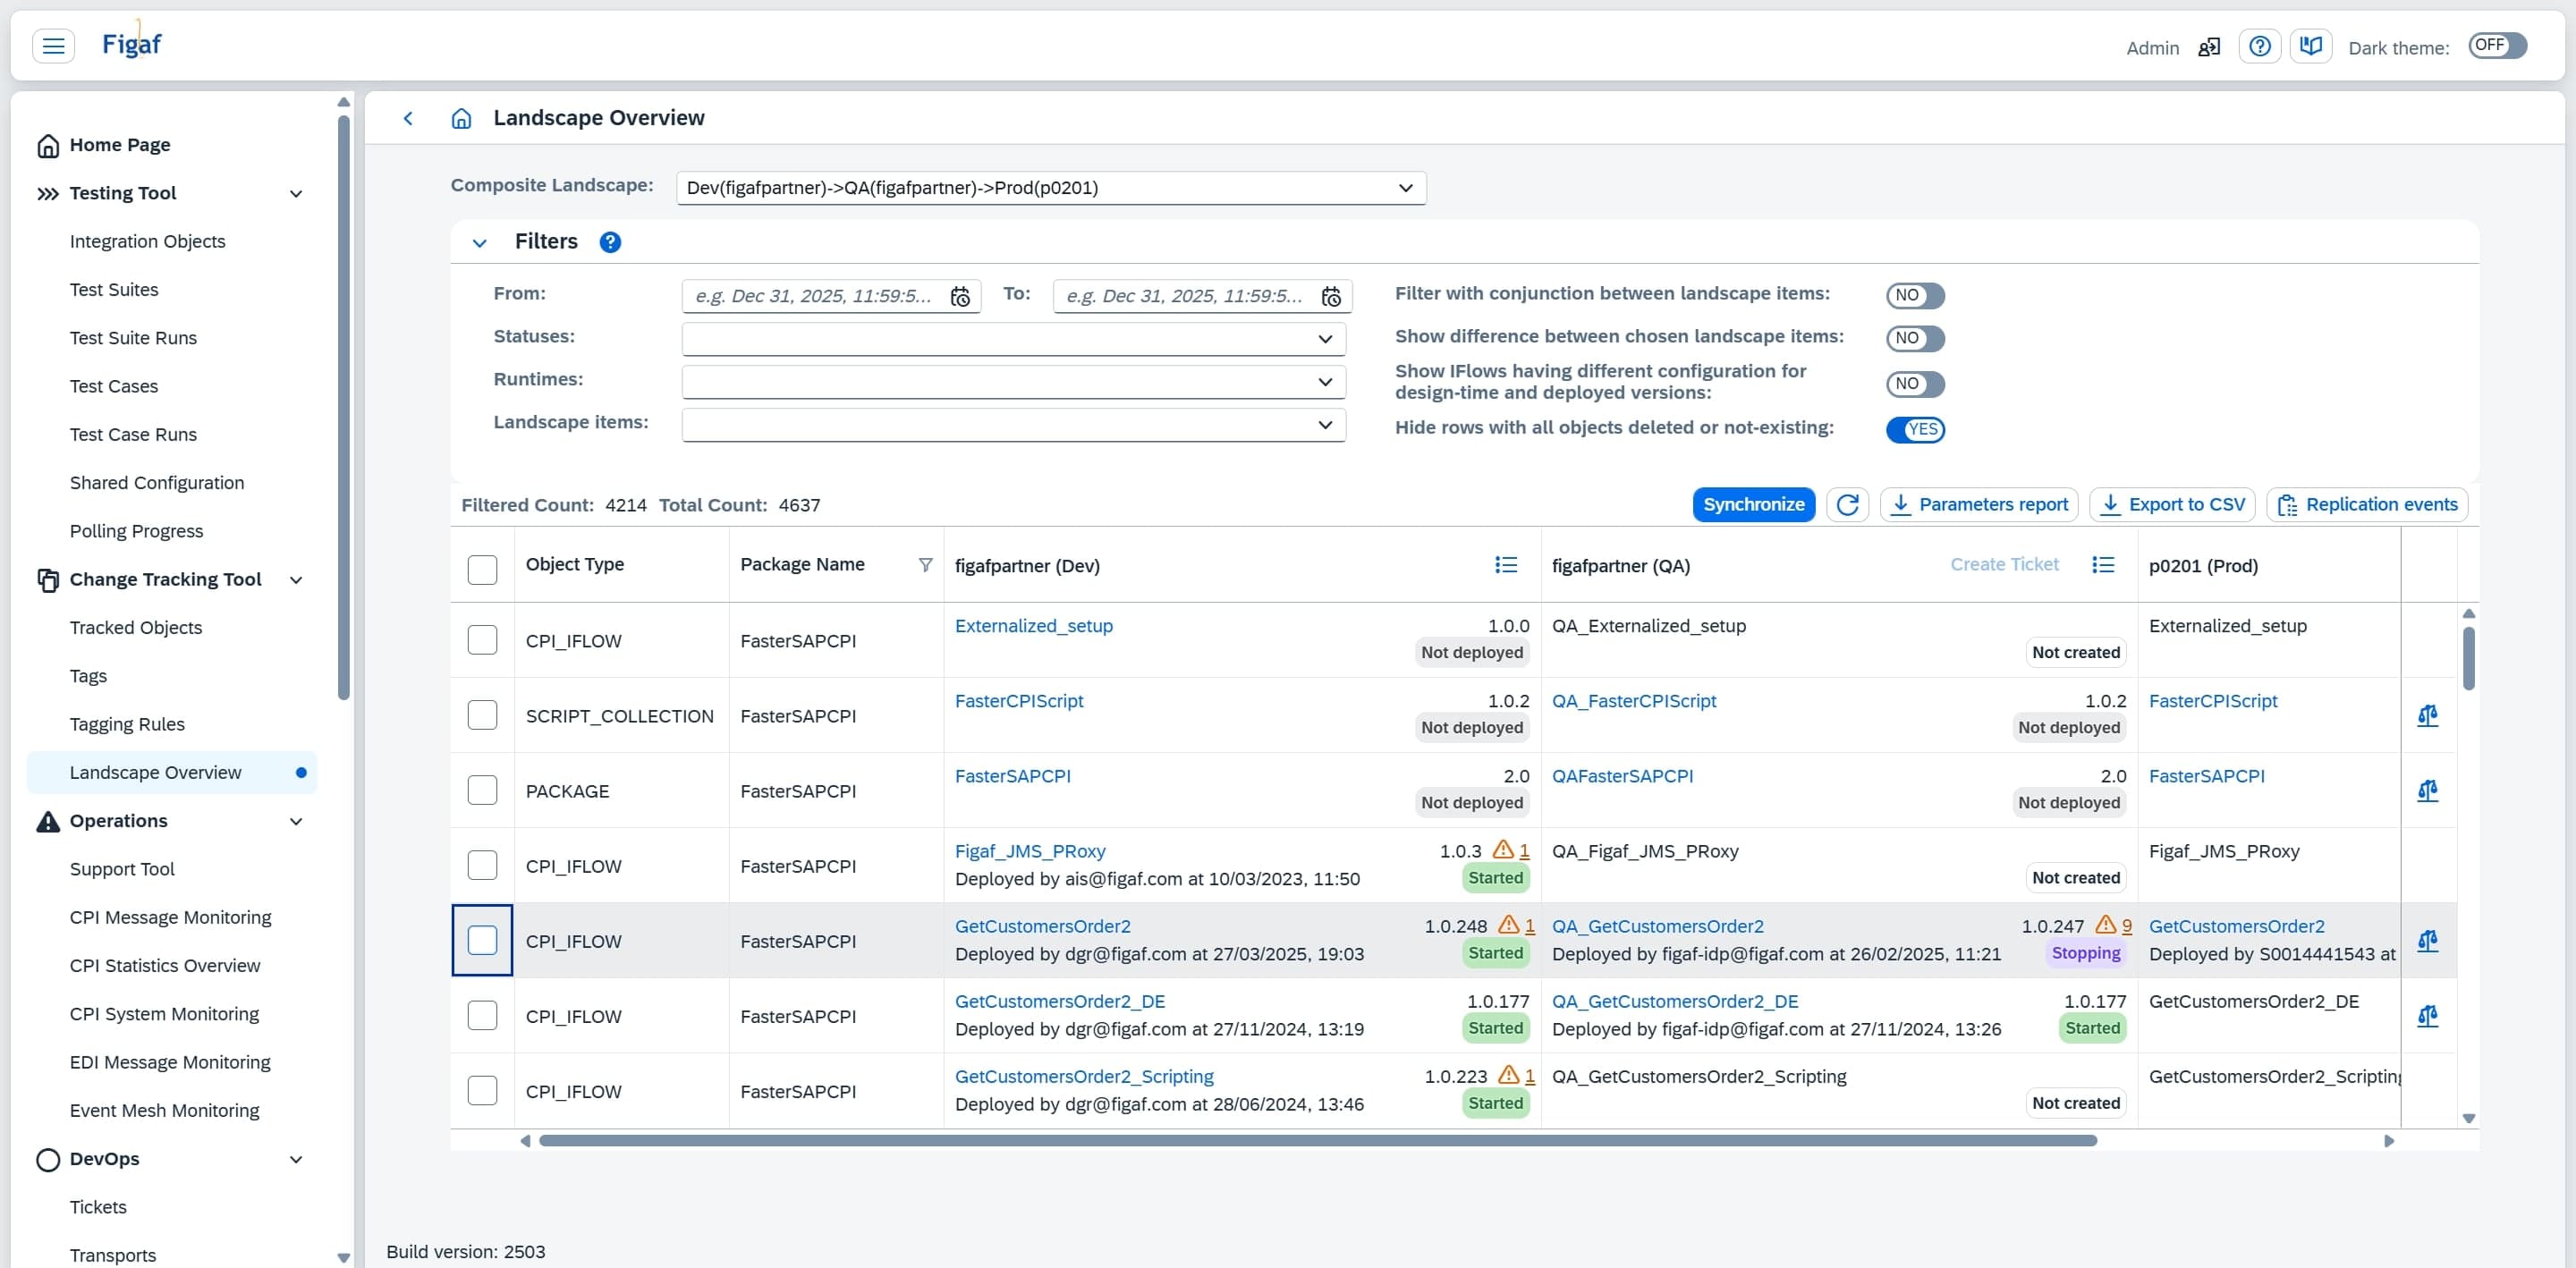Go back using the left arrow
2576x1268 pixels.
tap(408, 118)
